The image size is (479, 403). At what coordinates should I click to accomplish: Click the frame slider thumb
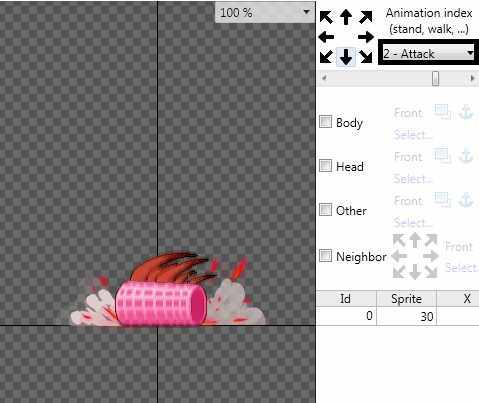click(x=435, y=79)
